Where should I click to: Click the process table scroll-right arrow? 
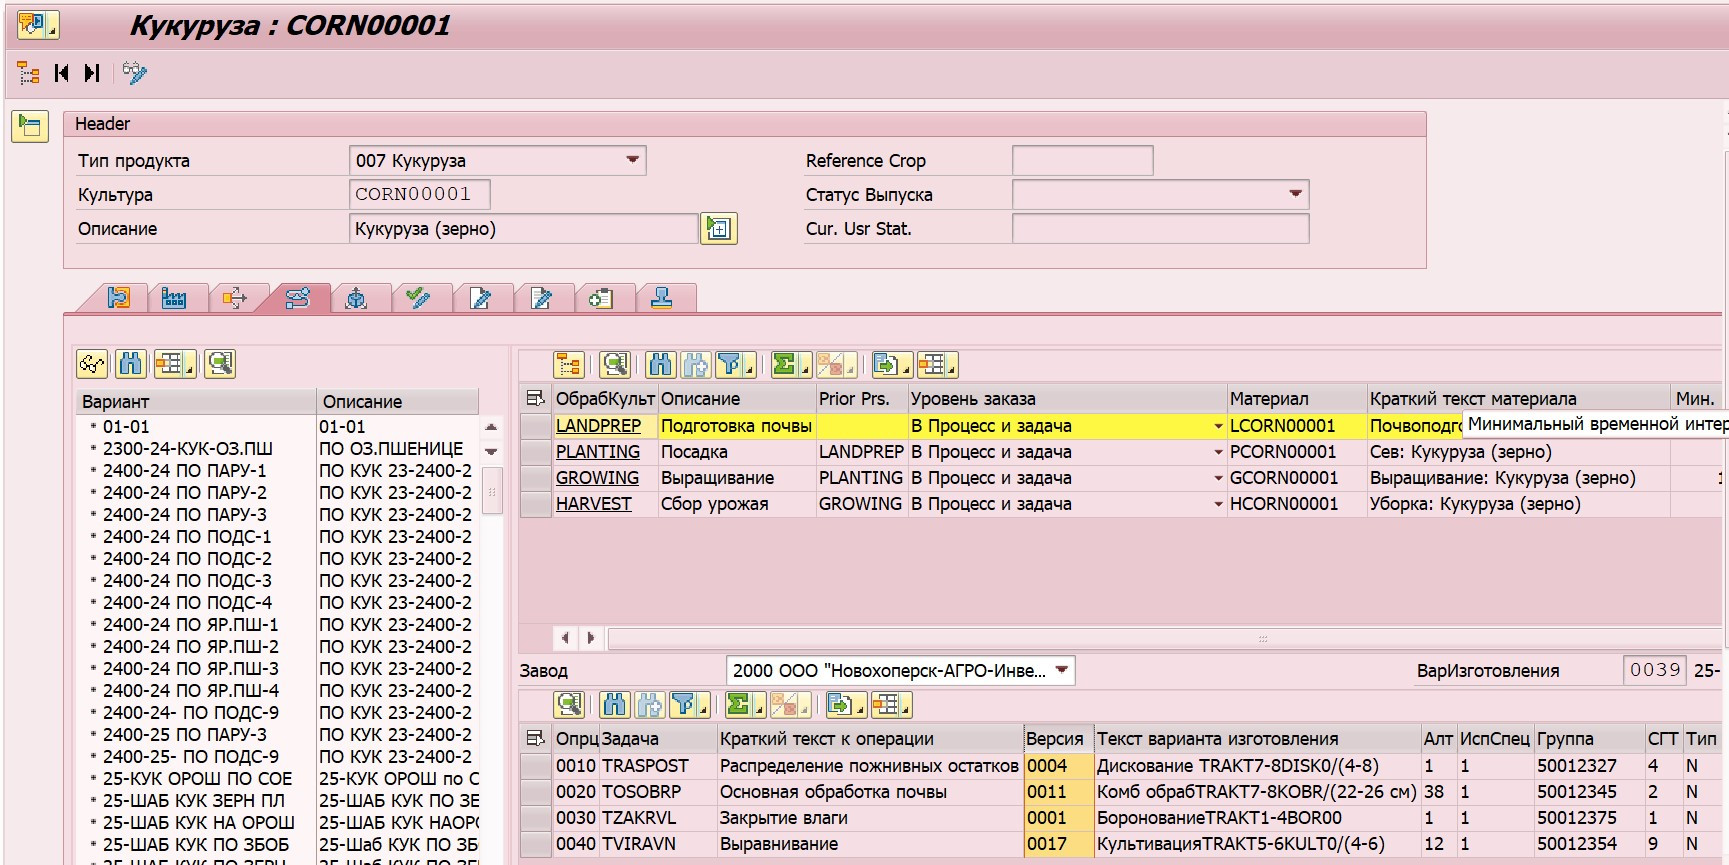[591, 637]
